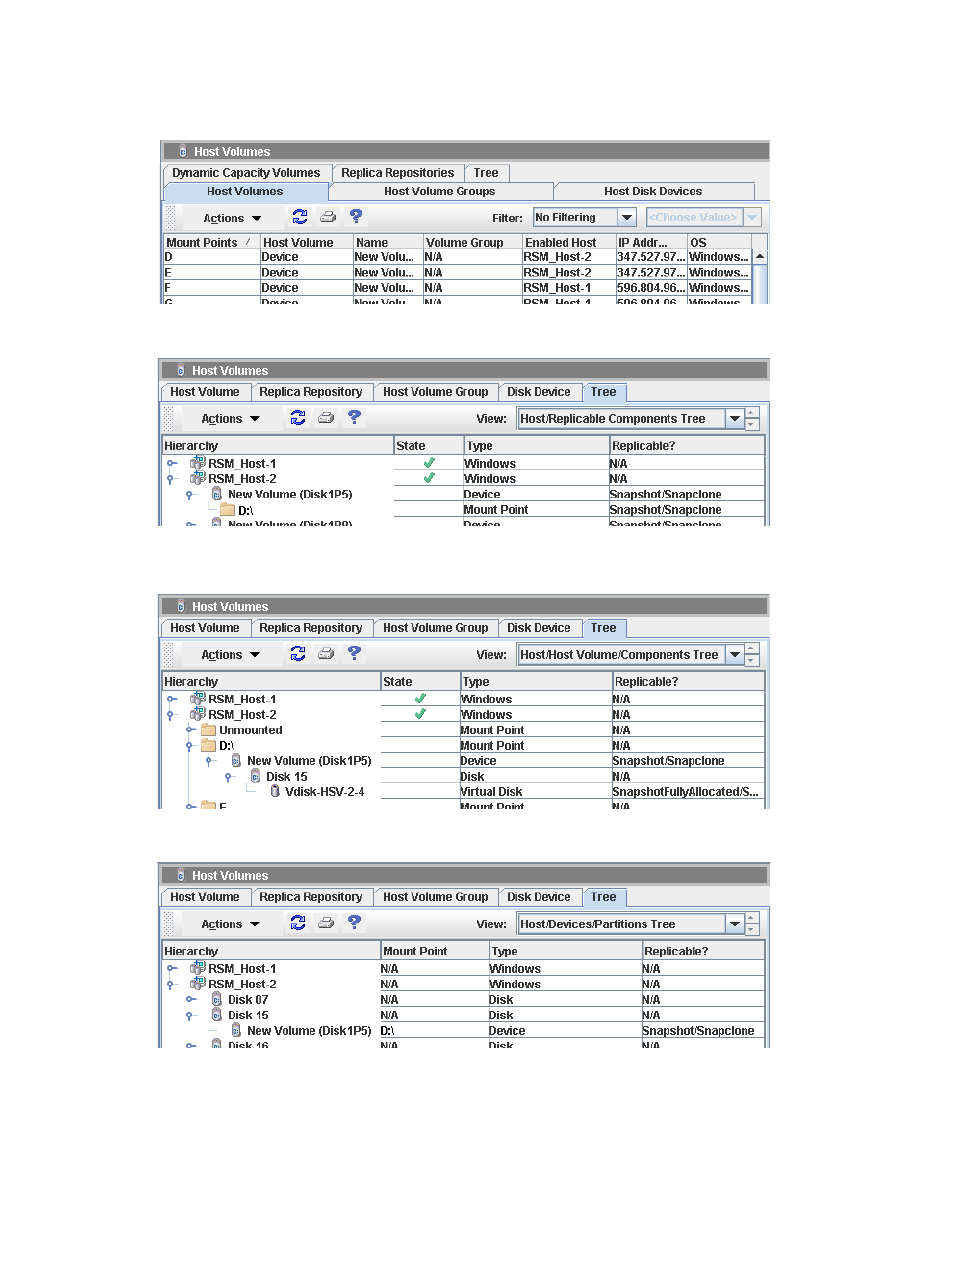The image size is (954, 1270).
Task: Expand the Disk 07 node
Action: (x=190, y=999)
